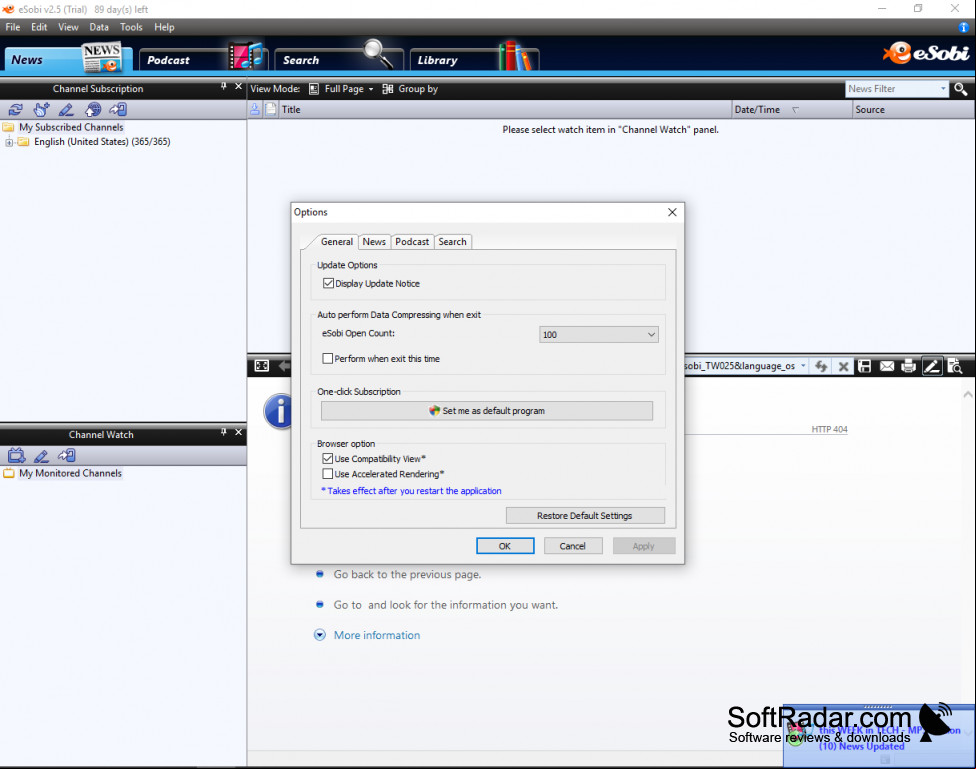The image size is (976, 769).
Task: Toggle full screen browser view icon
Action: pos(262,366)
